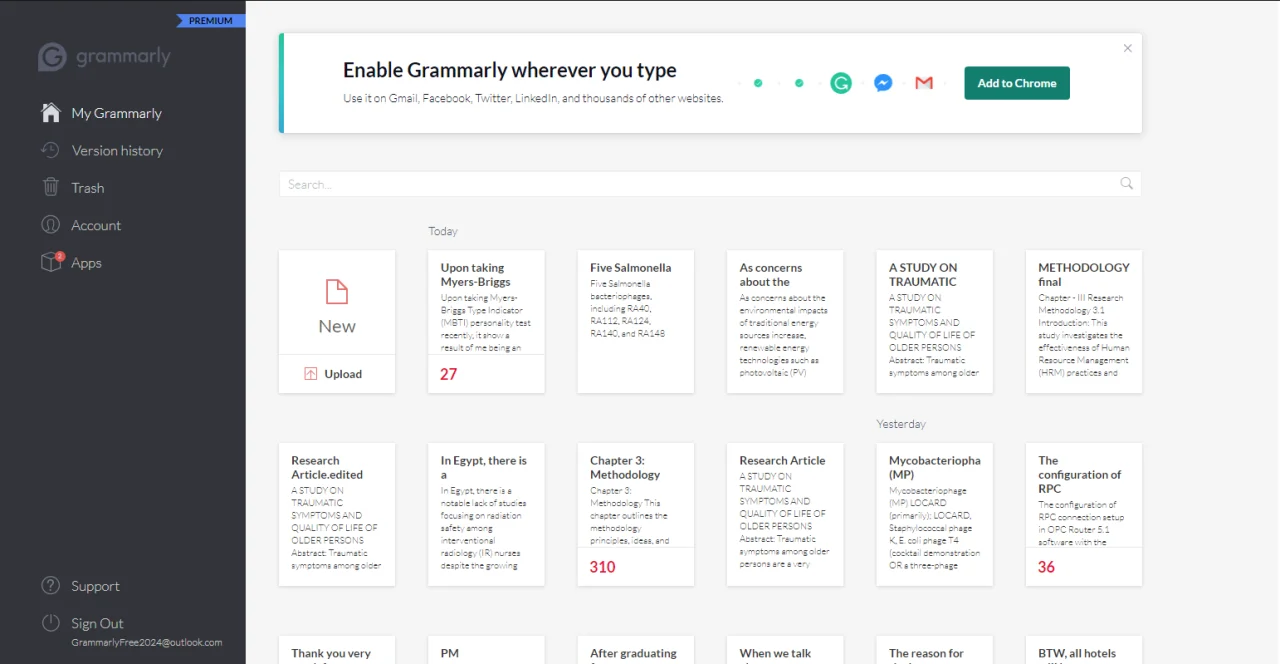Open A STUDY ON TRAUMATIC document
The height and width of the screenshot is (664, 1280).
pyautogui.click(x=935, y=322)
